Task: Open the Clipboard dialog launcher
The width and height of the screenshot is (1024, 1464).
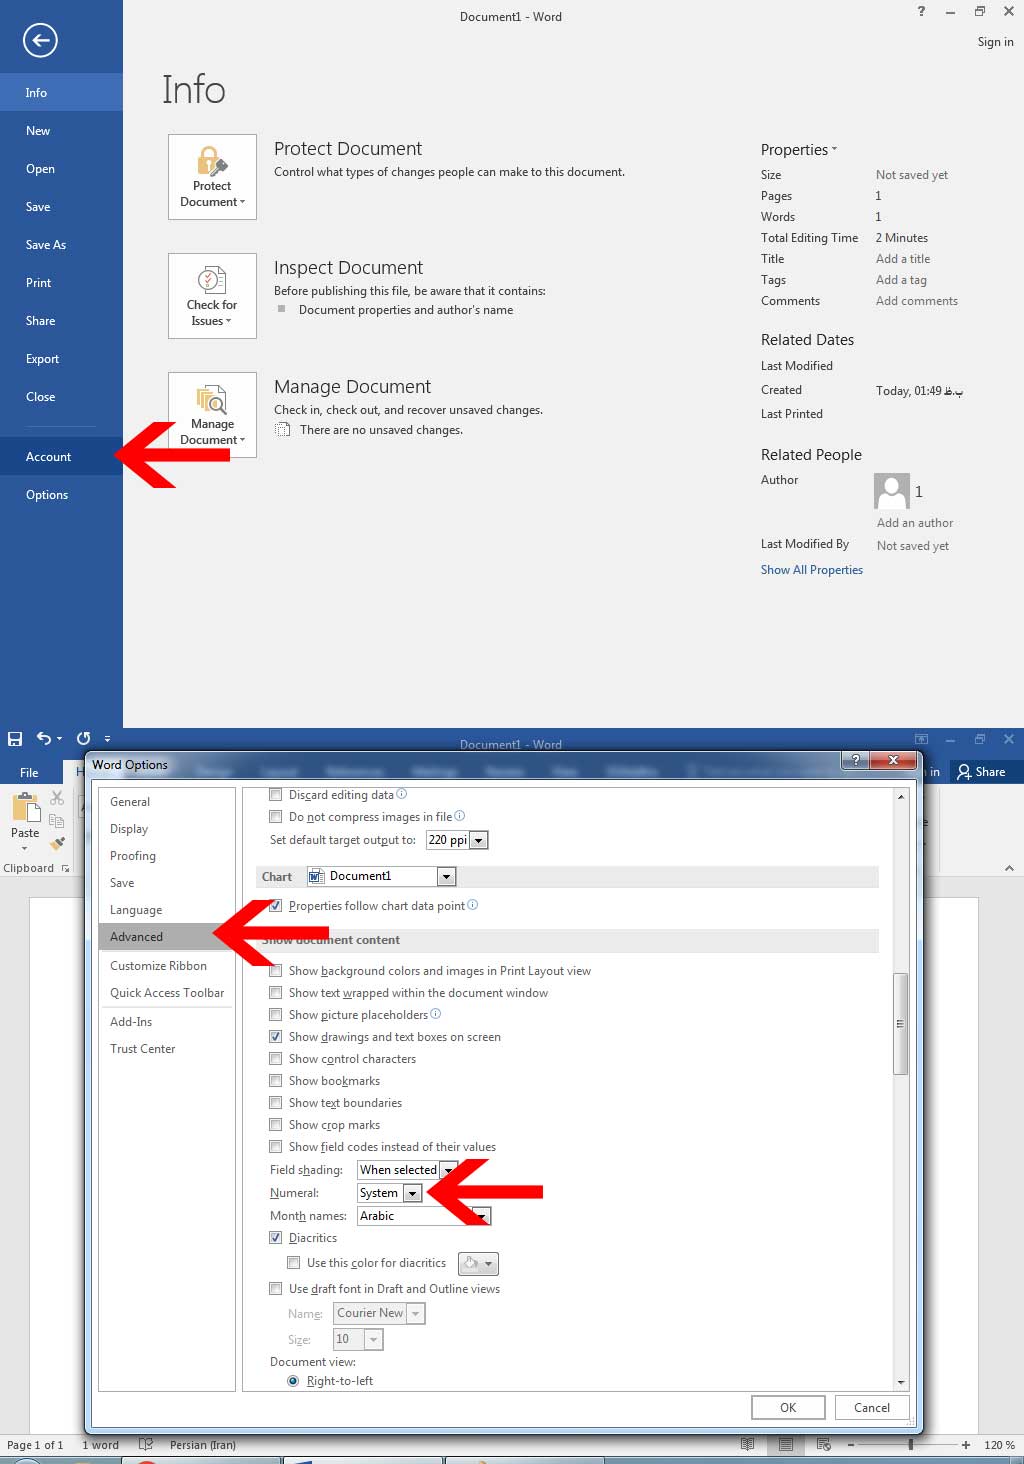Action: (x=66, y=868)
